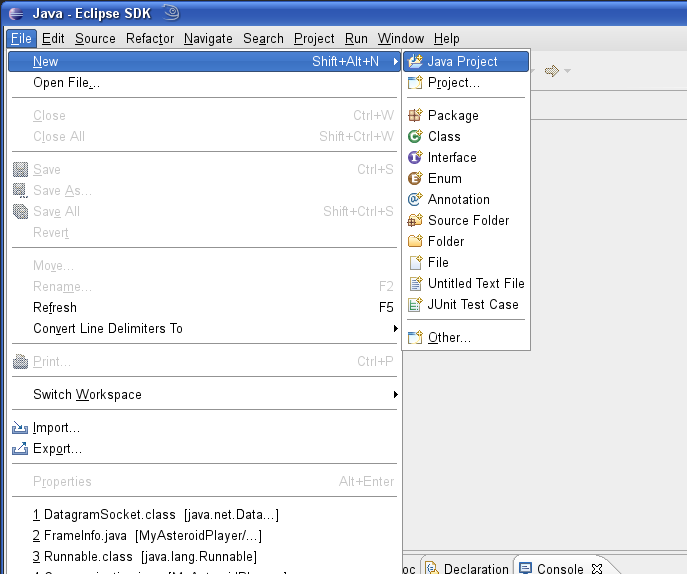Click the Other... wizard icon
Image resolution: width=687 pixels, height=574 pixels.
[x=415, y=337]
